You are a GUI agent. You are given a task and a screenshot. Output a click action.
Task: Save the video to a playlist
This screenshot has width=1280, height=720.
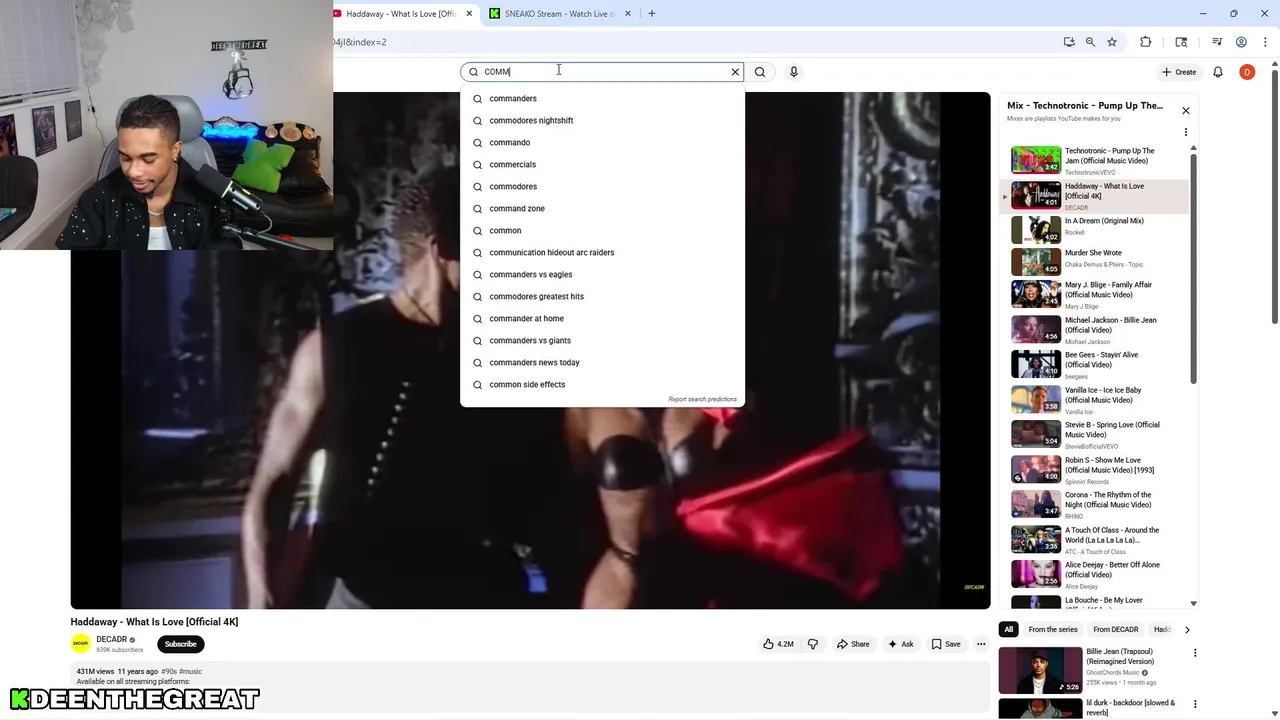[x=946, y=644]
